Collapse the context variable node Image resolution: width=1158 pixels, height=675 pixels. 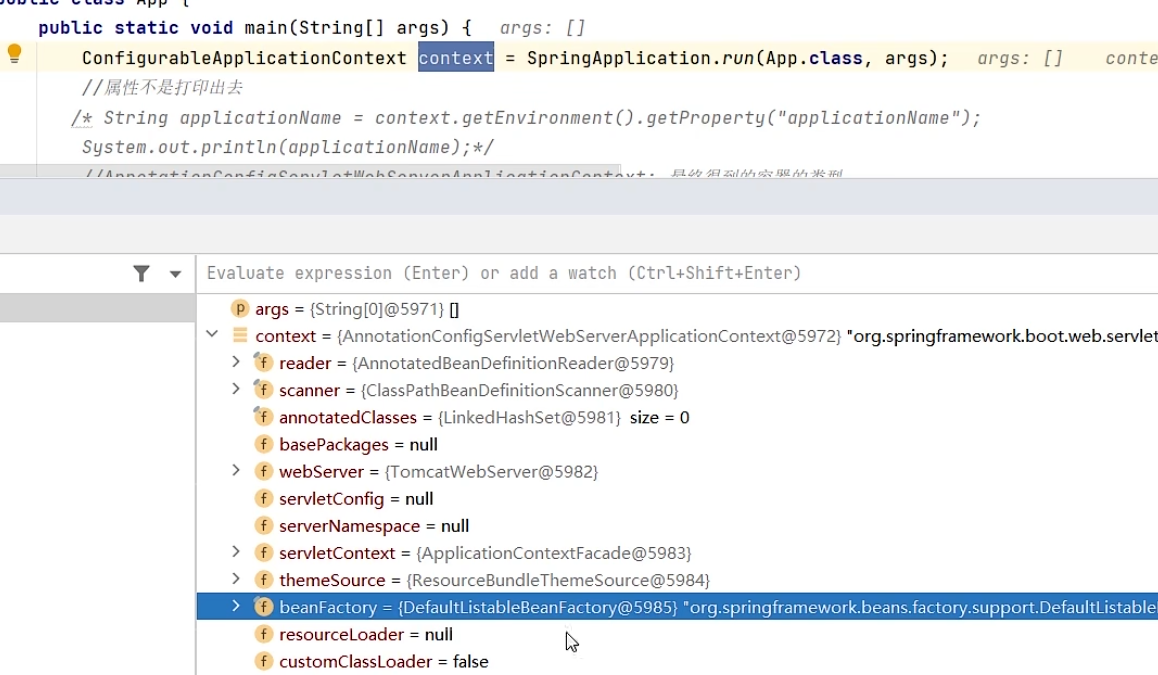click(212, 335)
